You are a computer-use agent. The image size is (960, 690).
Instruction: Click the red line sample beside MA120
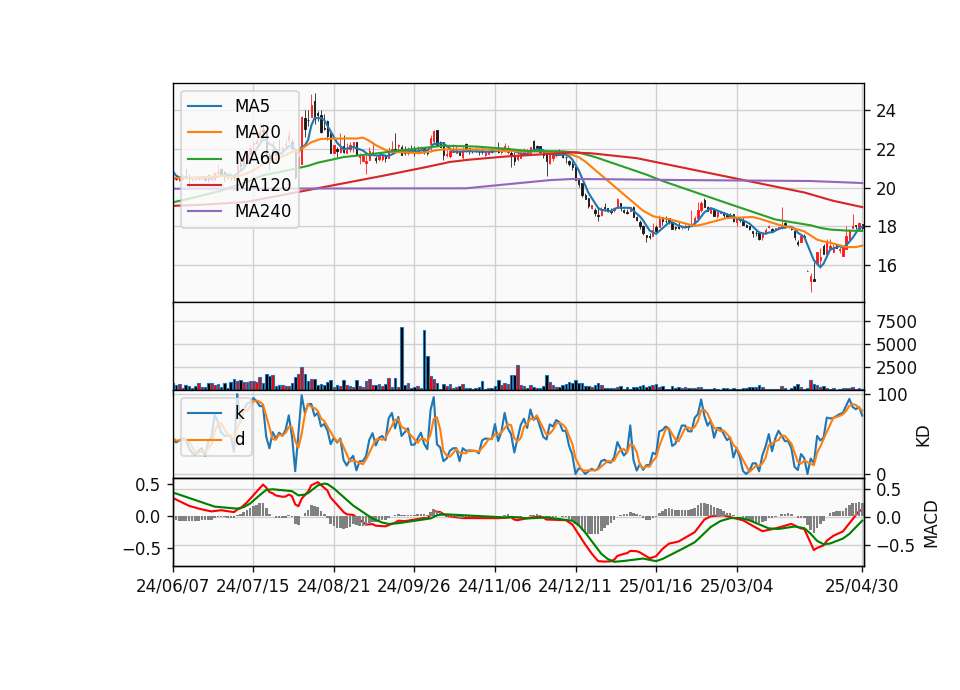click(204, 185)
